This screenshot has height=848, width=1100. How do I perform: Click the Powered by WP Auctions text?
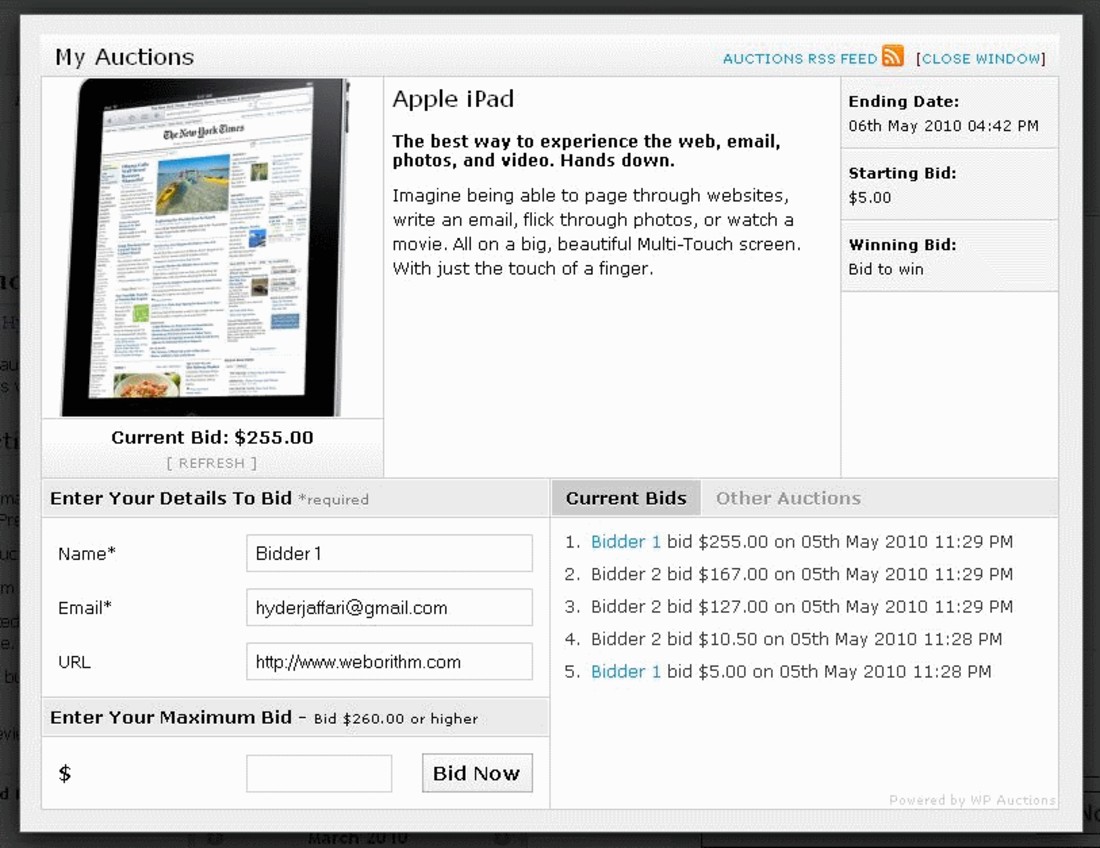(x=972, y=800)
